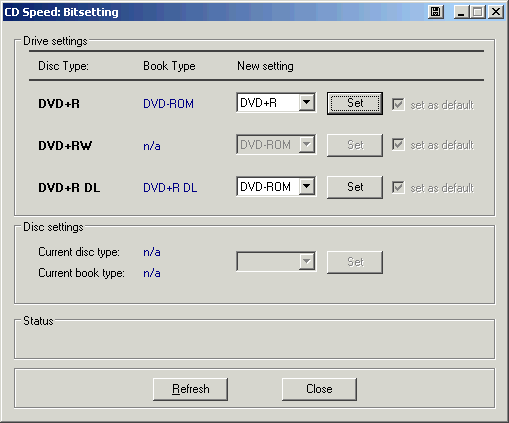Maximize the Bitsetting window
Image resolution: width=509 pixels, height=423 pixels.
click(x=478, y=12)
